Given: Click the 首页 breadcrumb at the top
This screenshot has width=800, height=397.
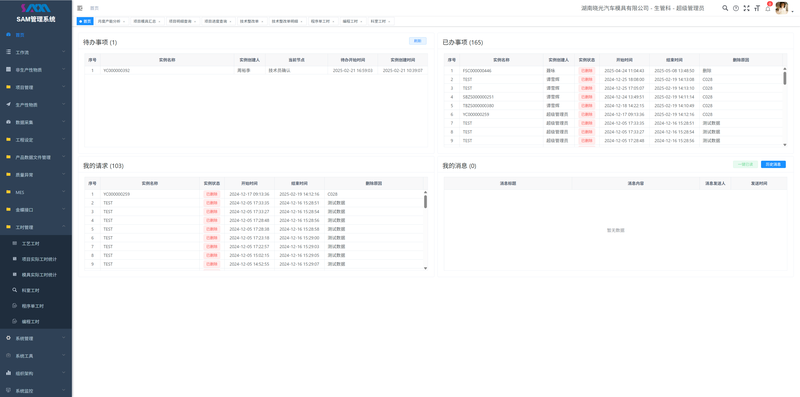Looking at the screenshot, I should tap(94, 8).
